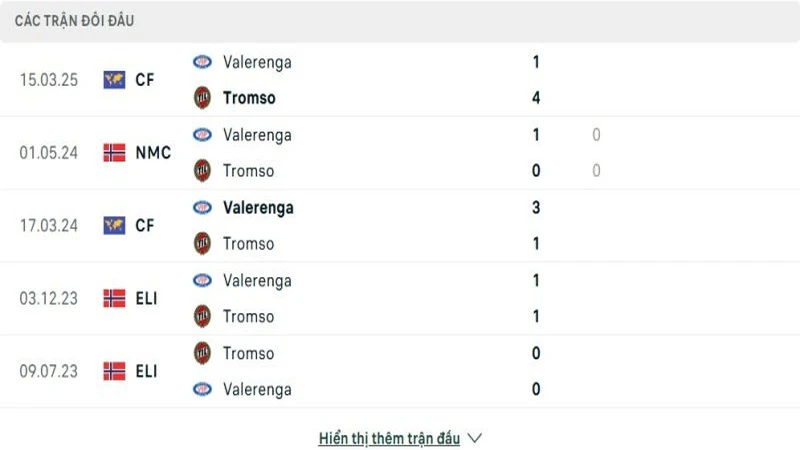Viewport: 800px width, 450px height.
Task: Open match dated 01.05.24
Action: 48,153
